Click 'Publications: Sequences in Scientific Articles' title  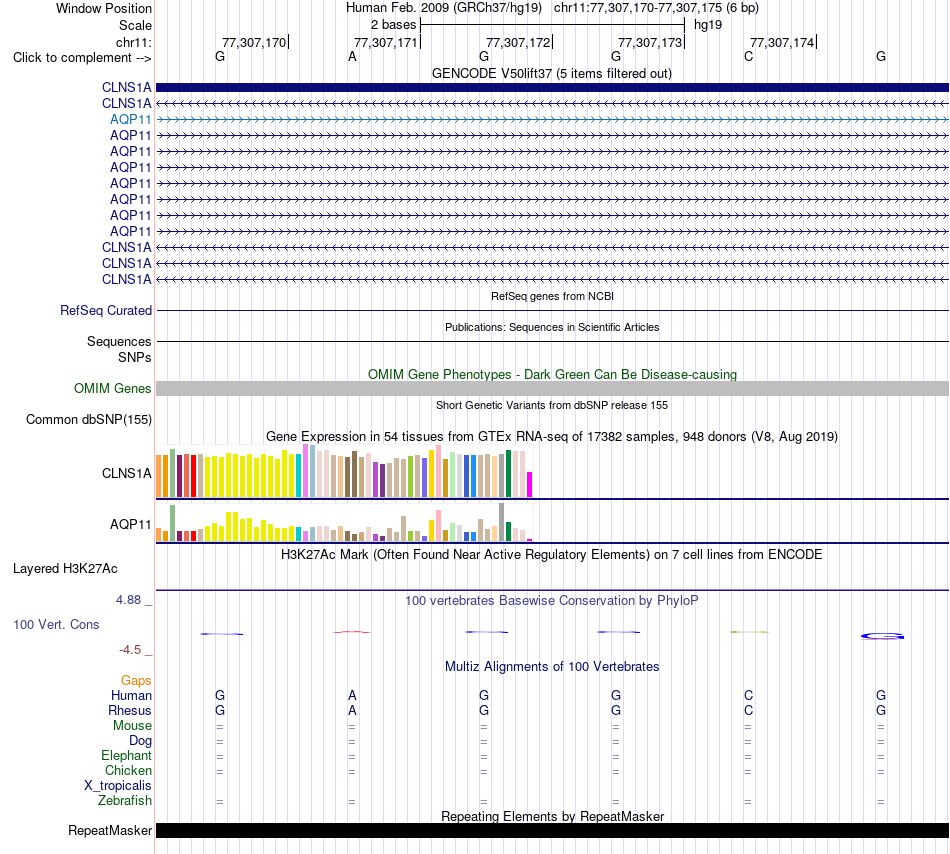pos(552,327)
